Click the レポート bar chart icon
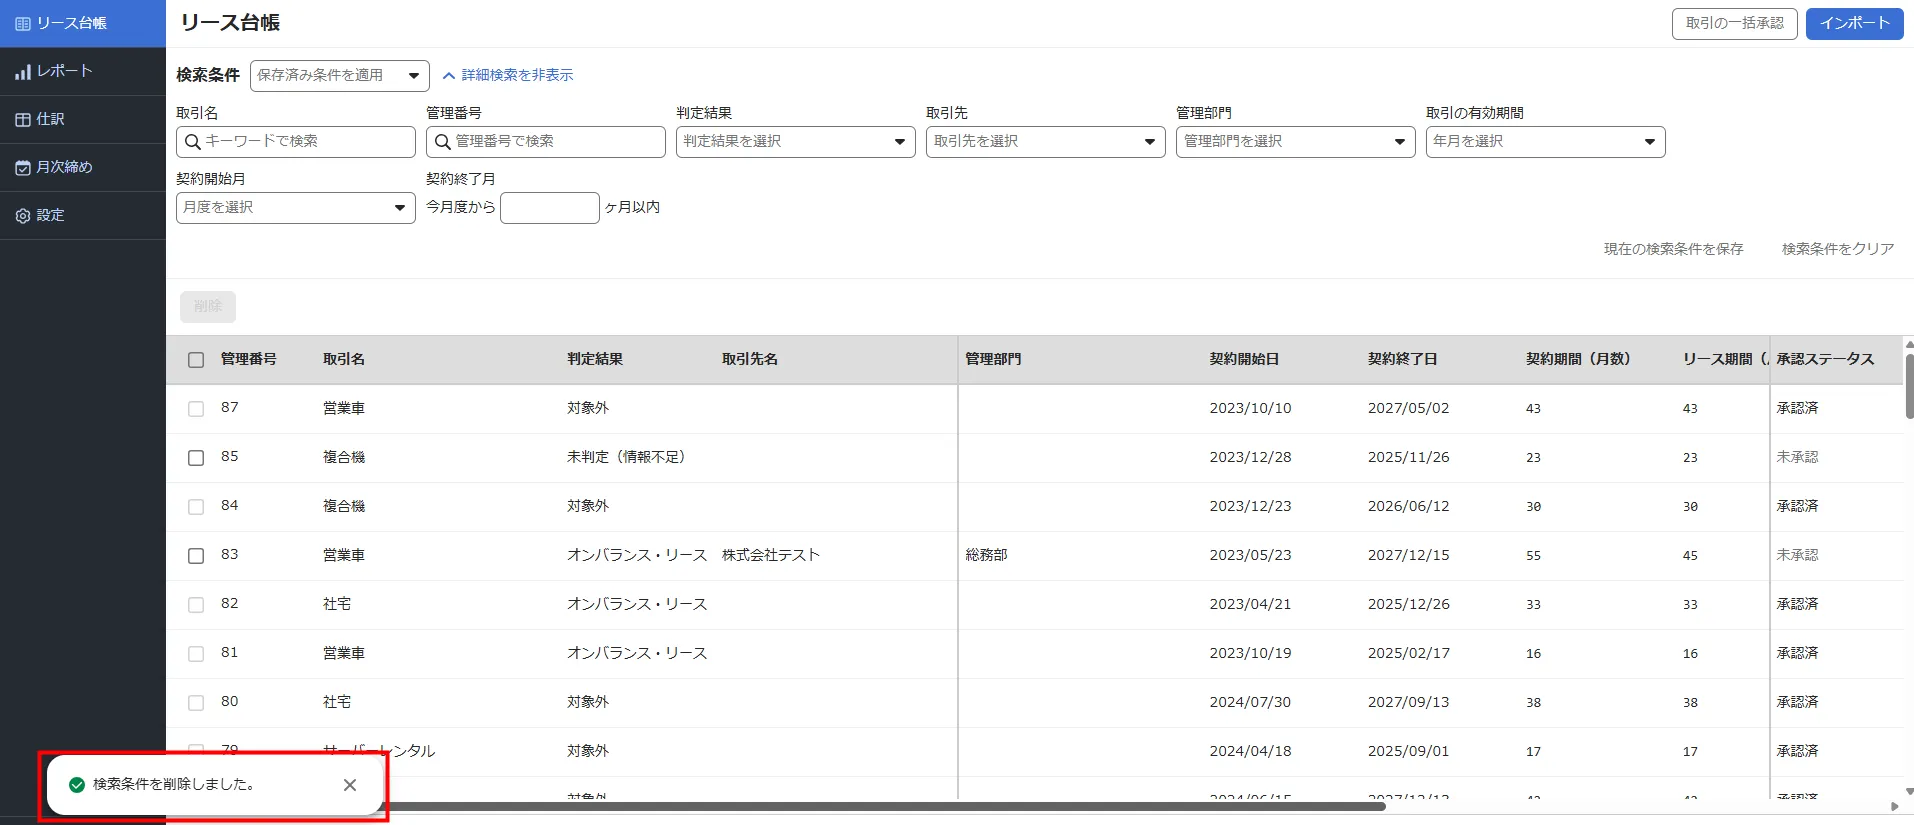 22,72
